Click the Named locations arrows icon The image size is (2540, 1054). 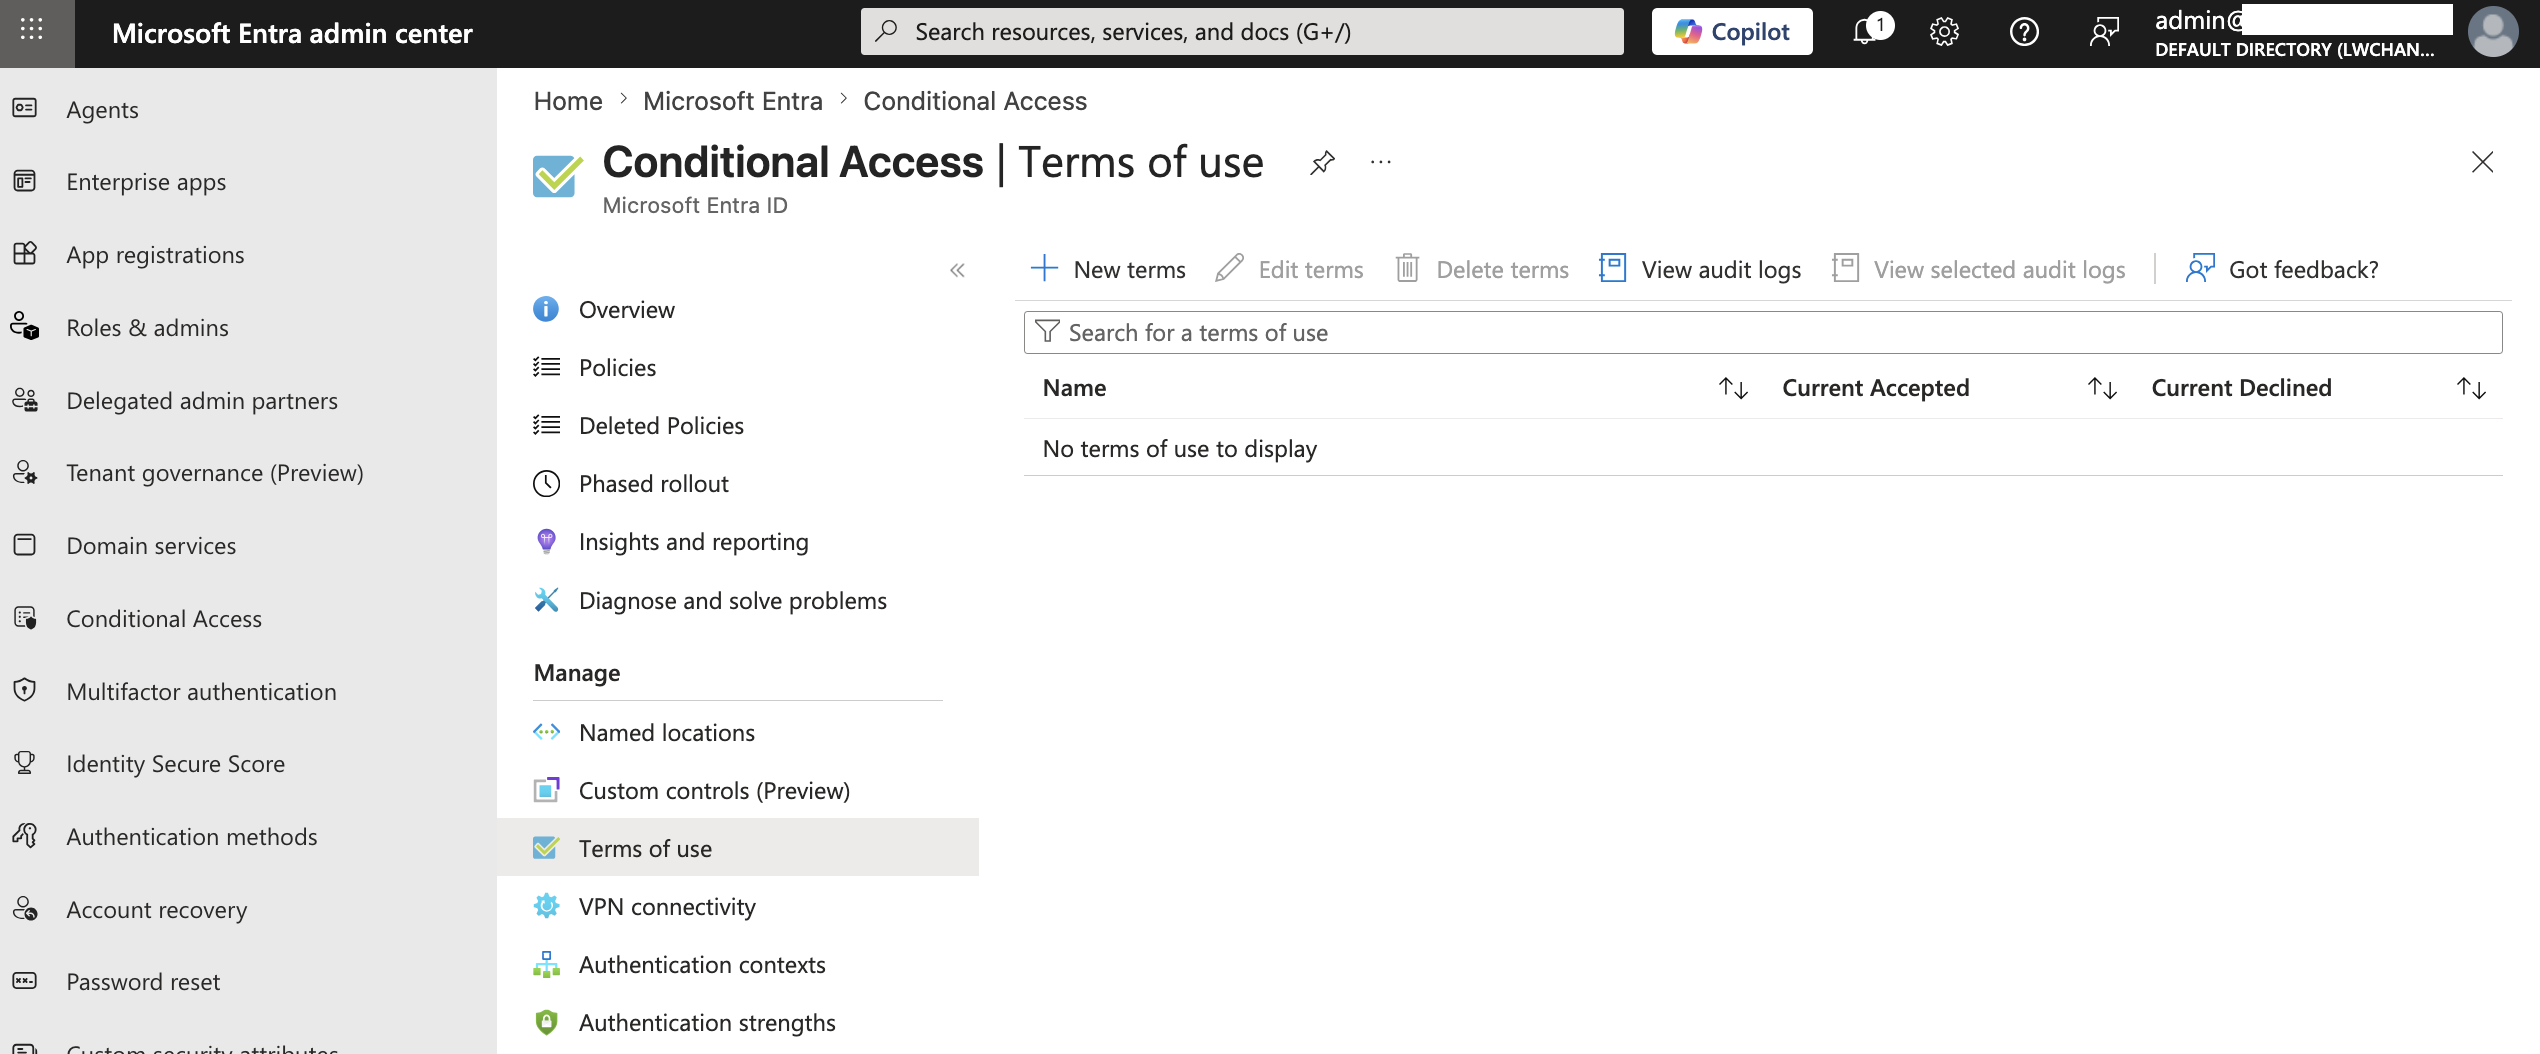point(546,733)
